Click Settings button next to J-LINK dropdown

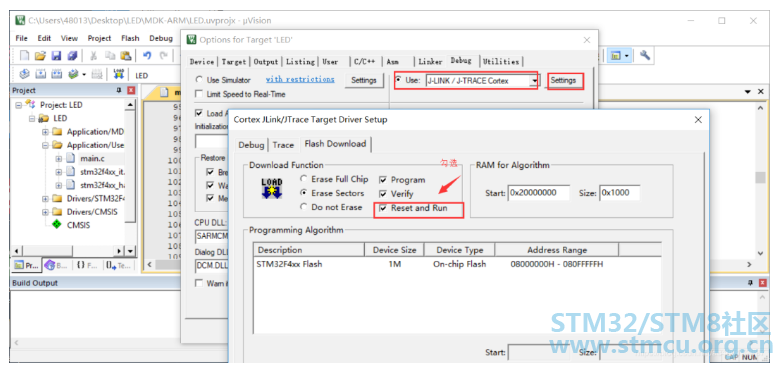click(x=564, y=80)
